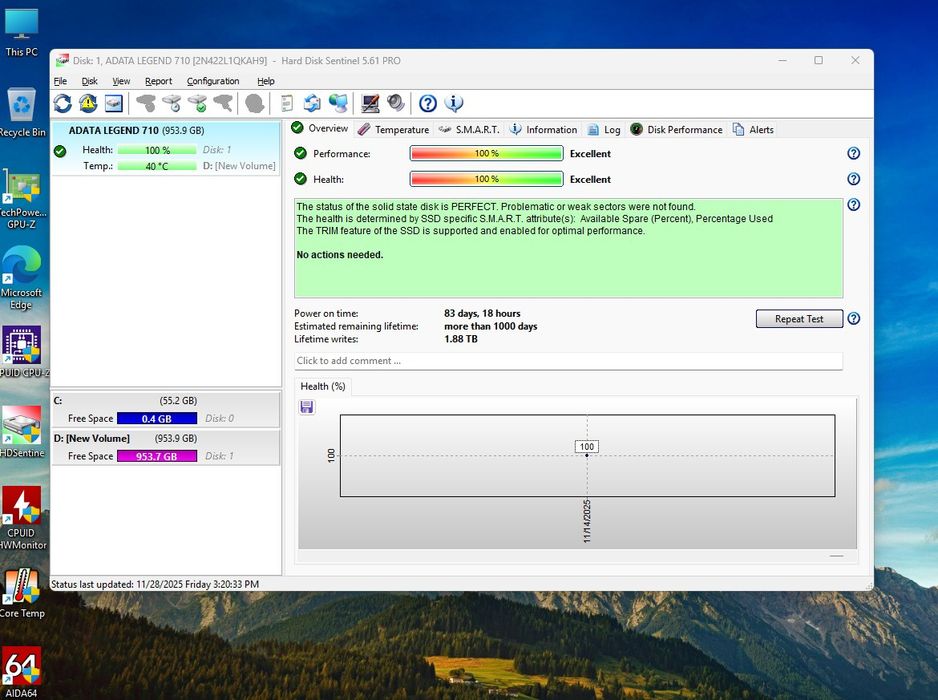The image size is (938, 700).
Task: Open the disk panel toolbar icon
Action: coord(114,104)
